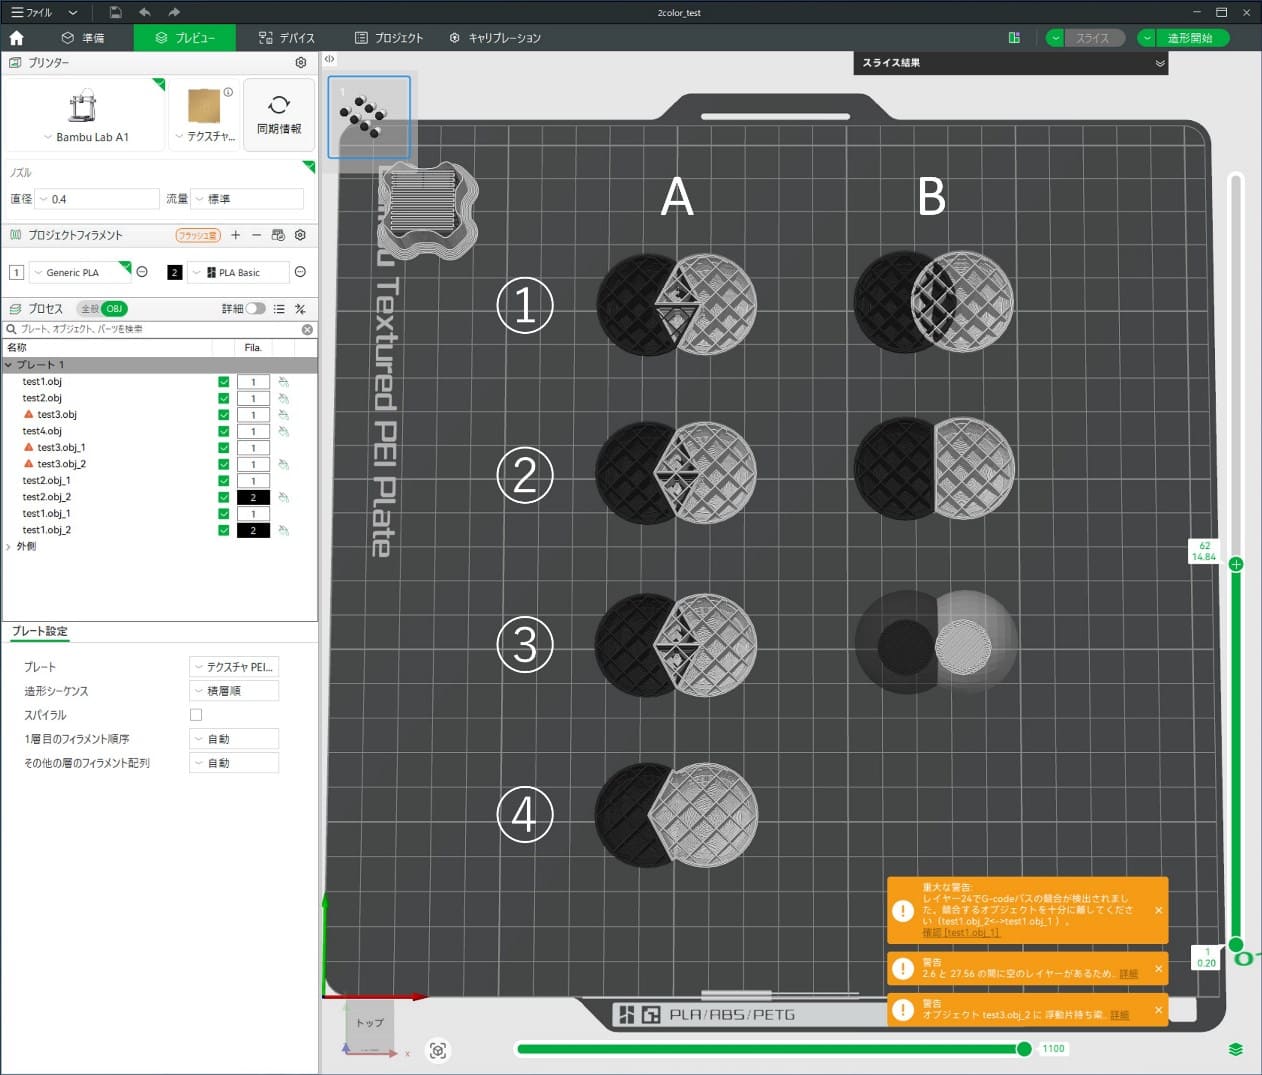The width and height of the screenshot is (1262, 1075).
Task: Uncheck the checkbox for test4.obj
Action: click(223, 431)
